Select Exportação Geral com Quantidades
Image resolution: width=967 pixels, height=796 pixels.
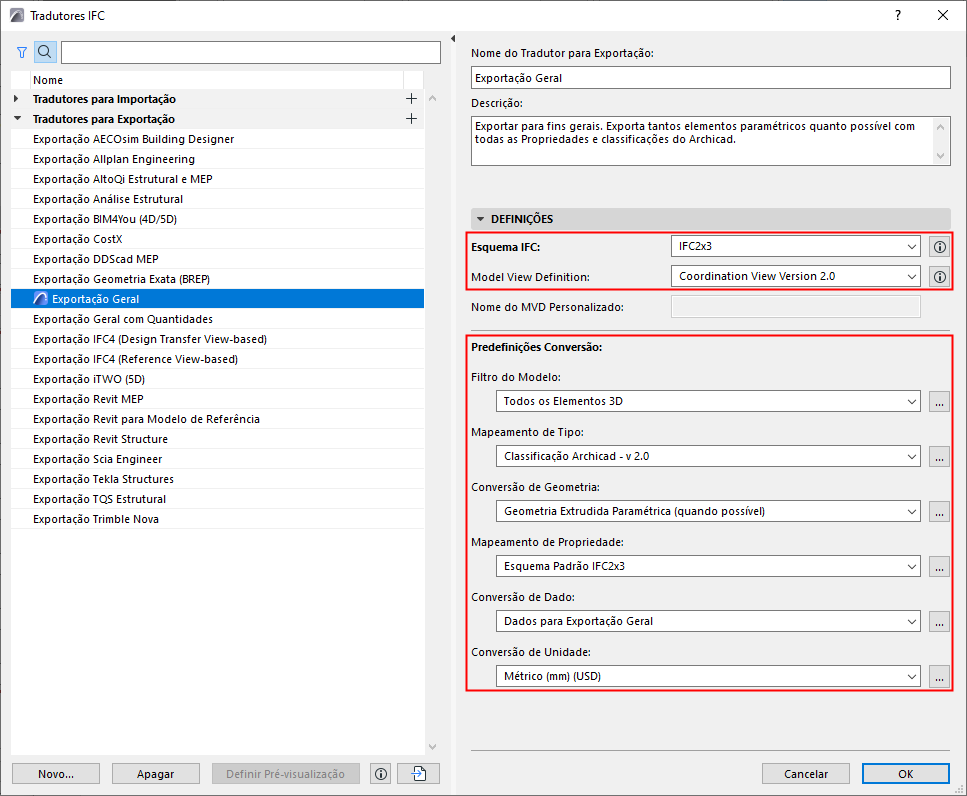click(217, 319)
